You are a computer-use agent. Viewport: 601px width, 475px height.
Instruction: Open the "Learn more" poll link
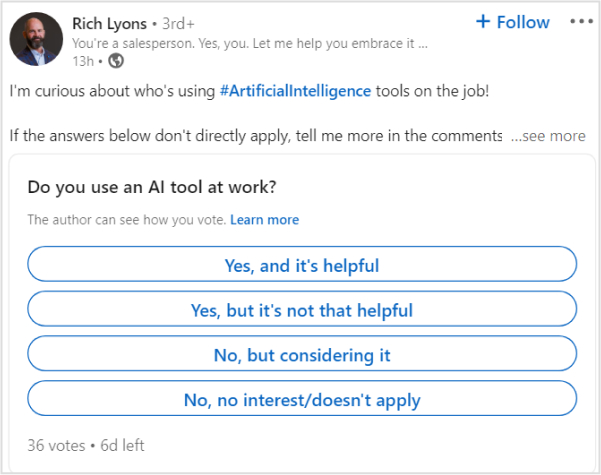click(x=264, y=219)
